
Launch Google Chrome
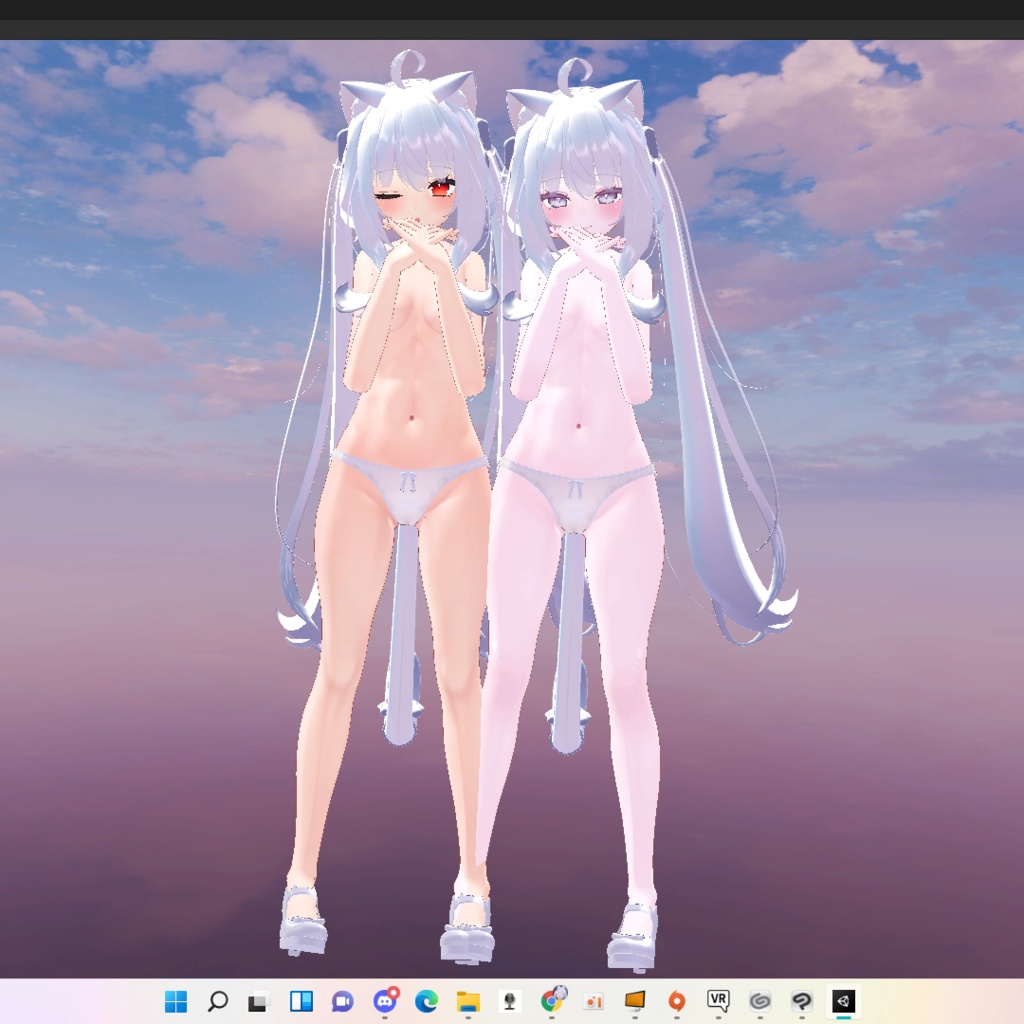coord(553,1001)
